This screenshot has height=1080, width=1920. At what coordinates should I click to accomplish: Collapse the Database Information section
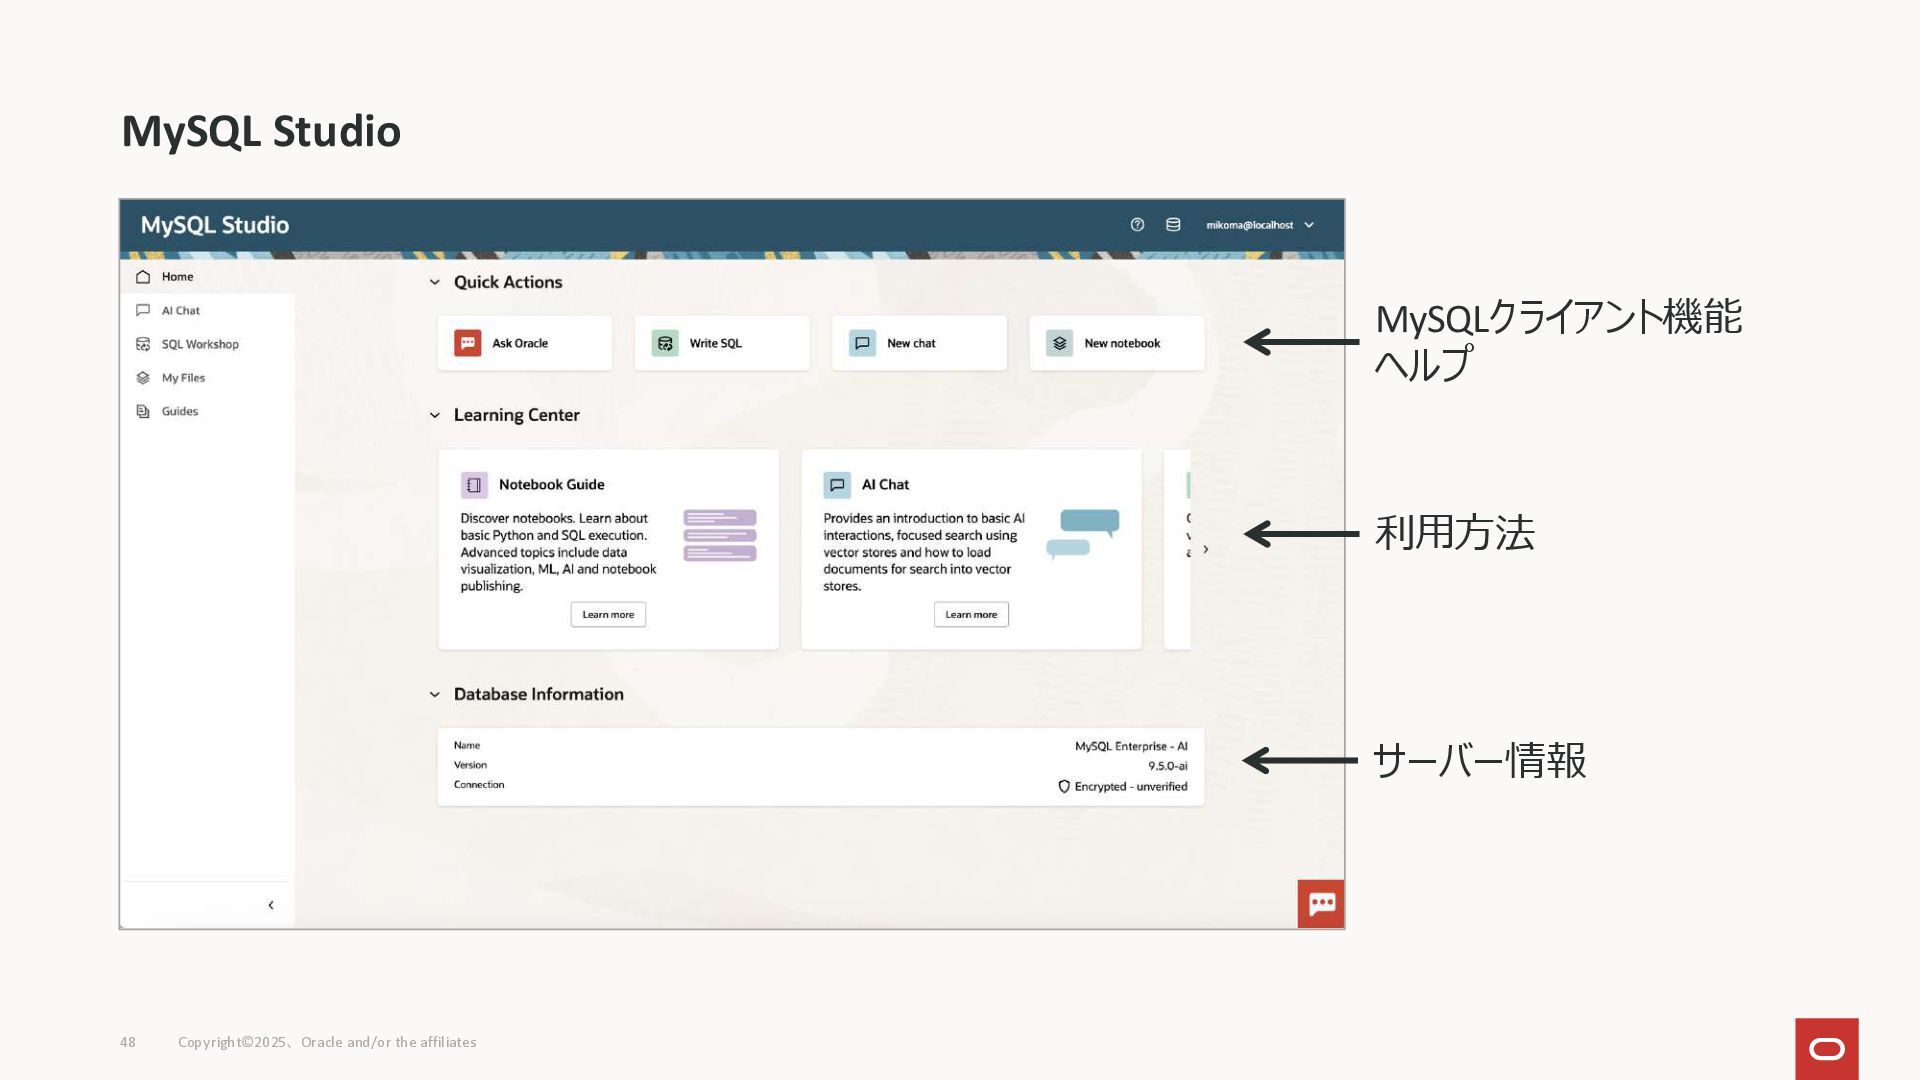pos(435,694)
